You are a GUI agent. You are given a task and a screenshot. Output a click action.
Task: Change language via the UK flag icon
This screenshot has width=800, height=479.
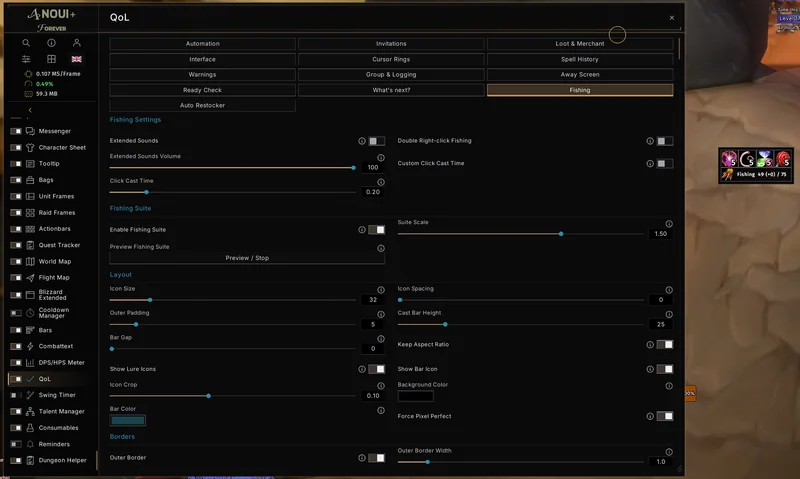(77, 59)
